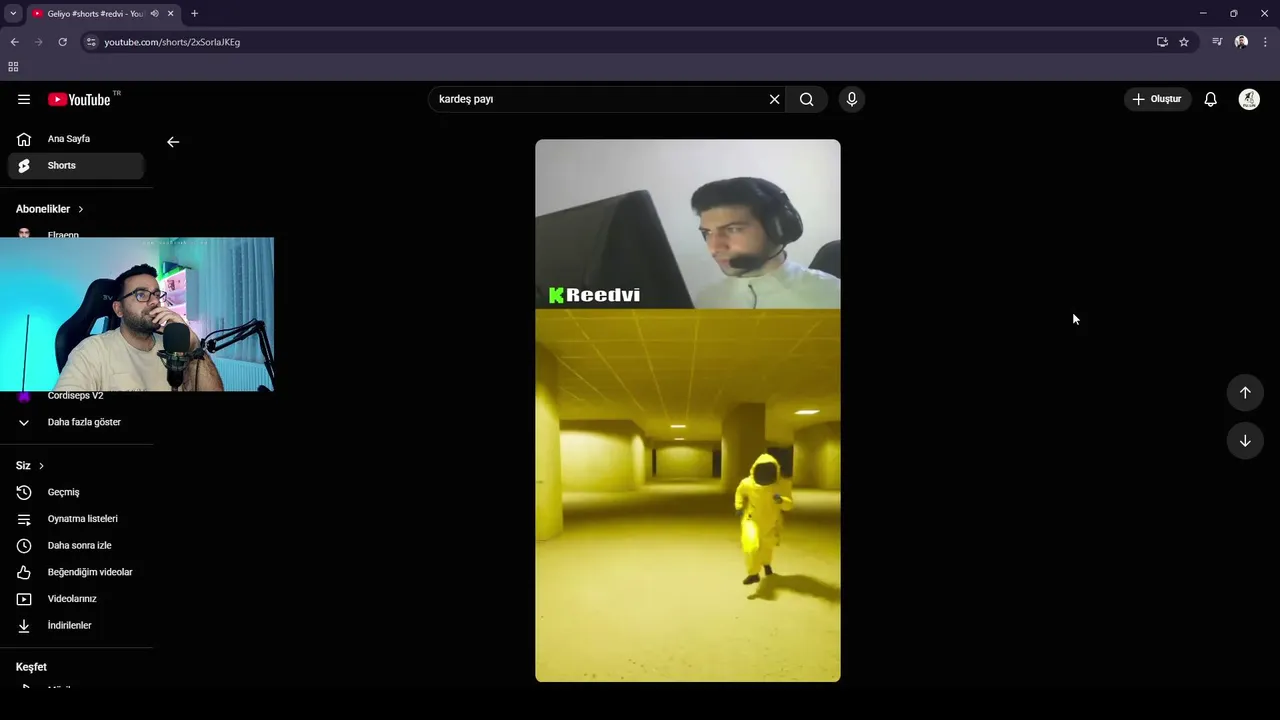The width and height of the screenshot is (1280, 720).
Task: Mute the tab via its speaker icon
Action: pos(154,14)
